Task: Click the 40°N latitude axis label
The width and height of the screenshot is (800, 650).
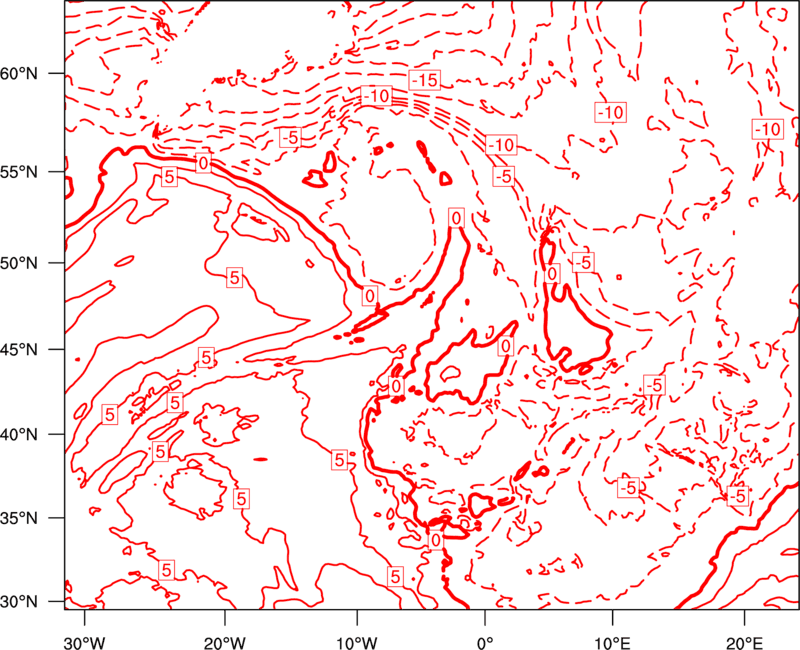Action: click(x=19, y=435)
